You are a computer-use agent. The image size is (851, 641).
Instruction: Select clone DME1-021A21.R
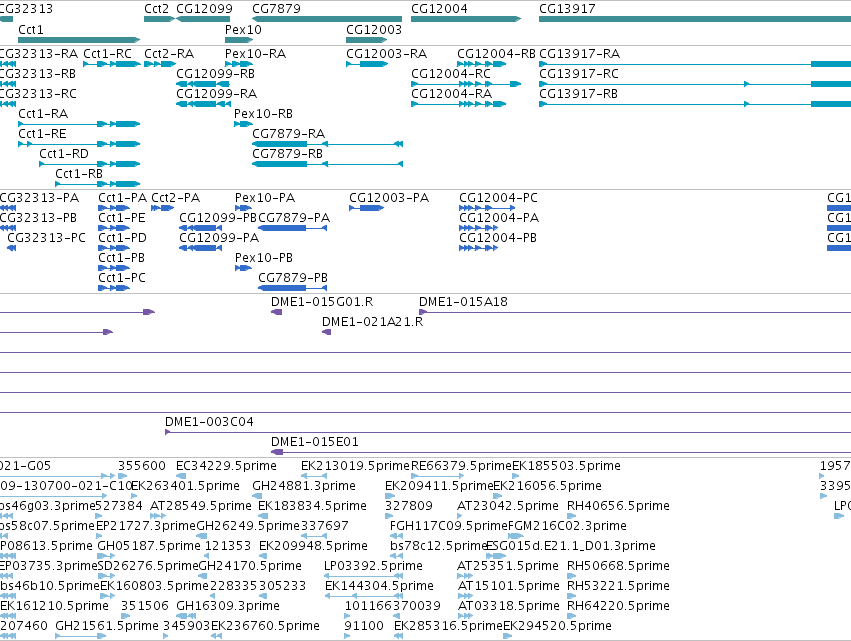[326, 332]
